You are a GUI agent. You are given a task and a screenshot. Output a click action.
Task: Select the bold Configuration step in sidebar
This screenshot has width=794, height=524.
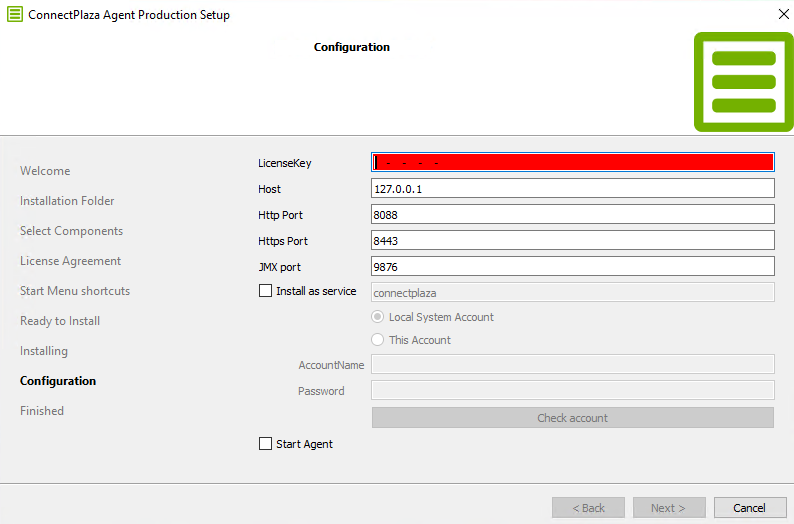coord(58,381)
